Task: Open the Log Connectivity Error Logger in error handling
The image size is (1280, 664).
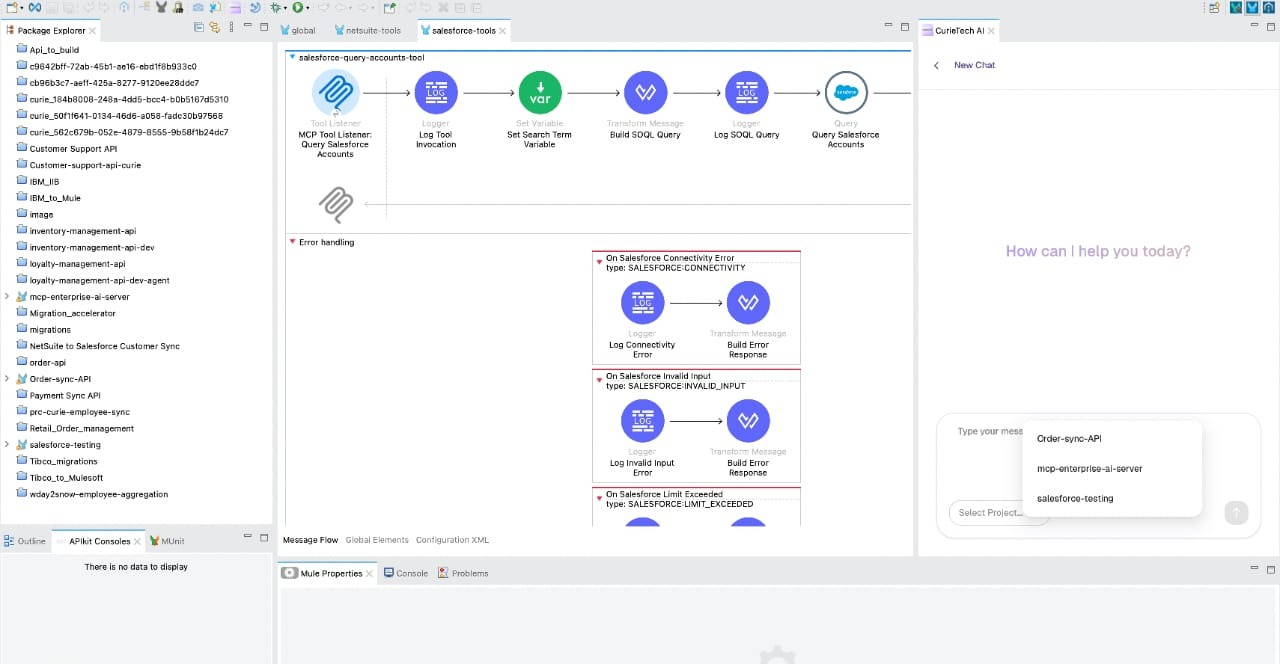Action: pos(642,302)
